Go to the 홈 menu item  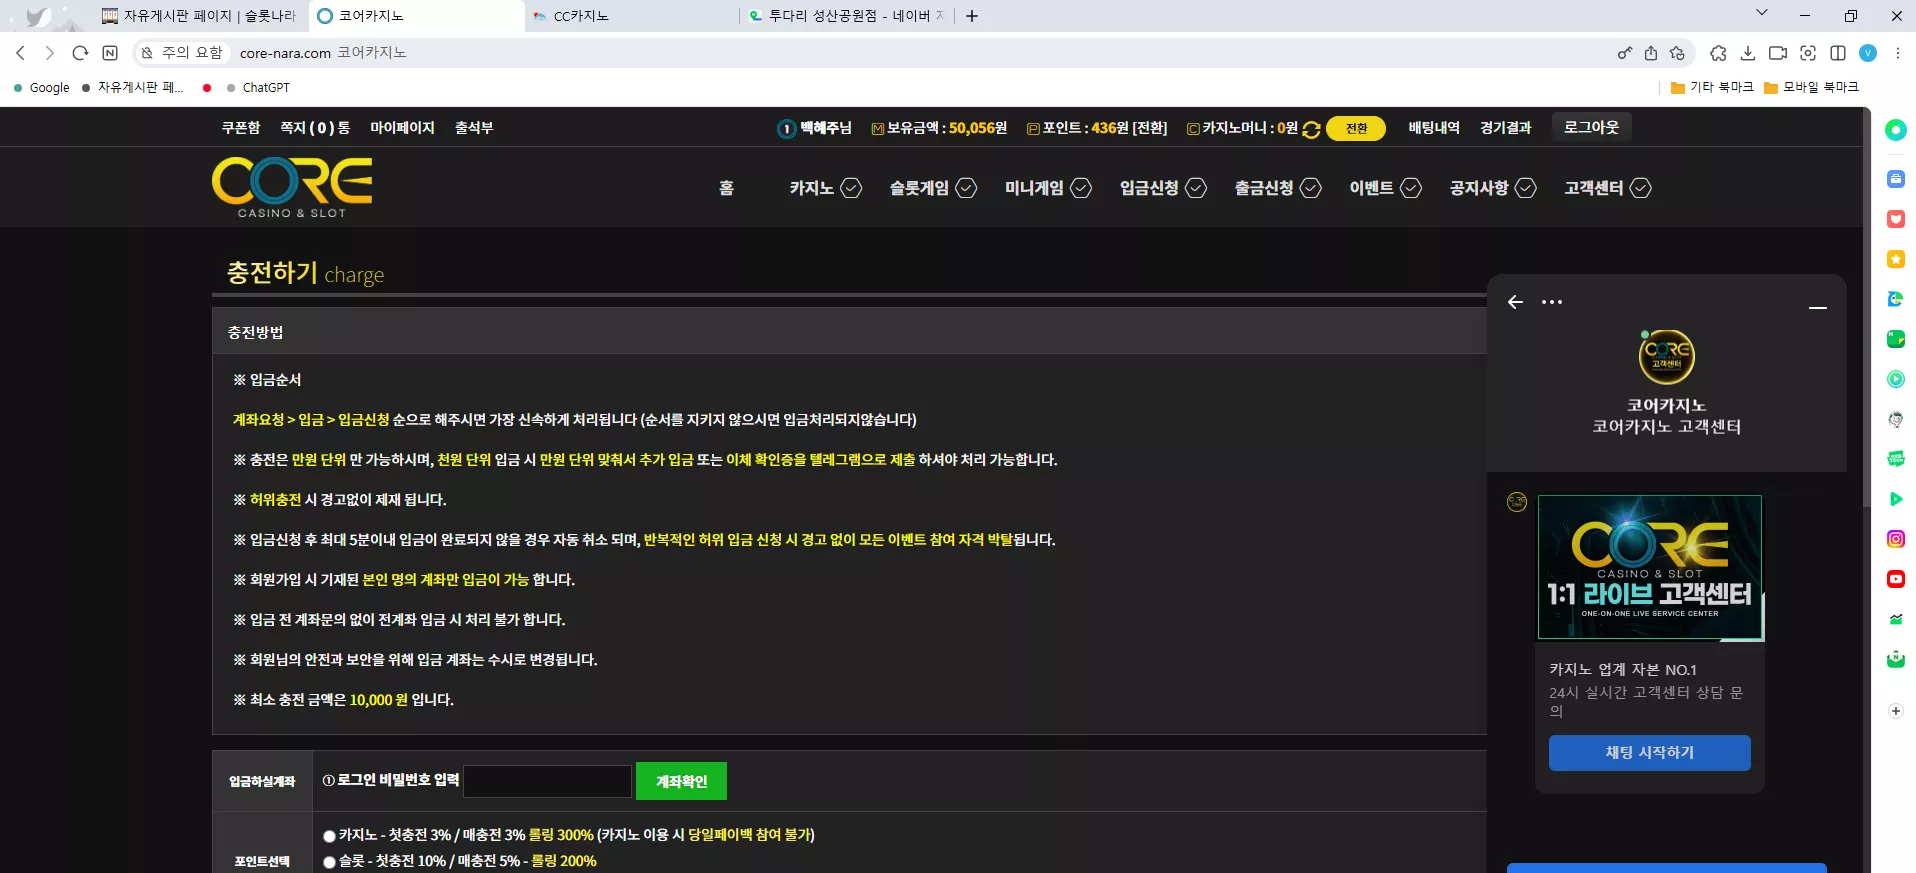[726, 188]
